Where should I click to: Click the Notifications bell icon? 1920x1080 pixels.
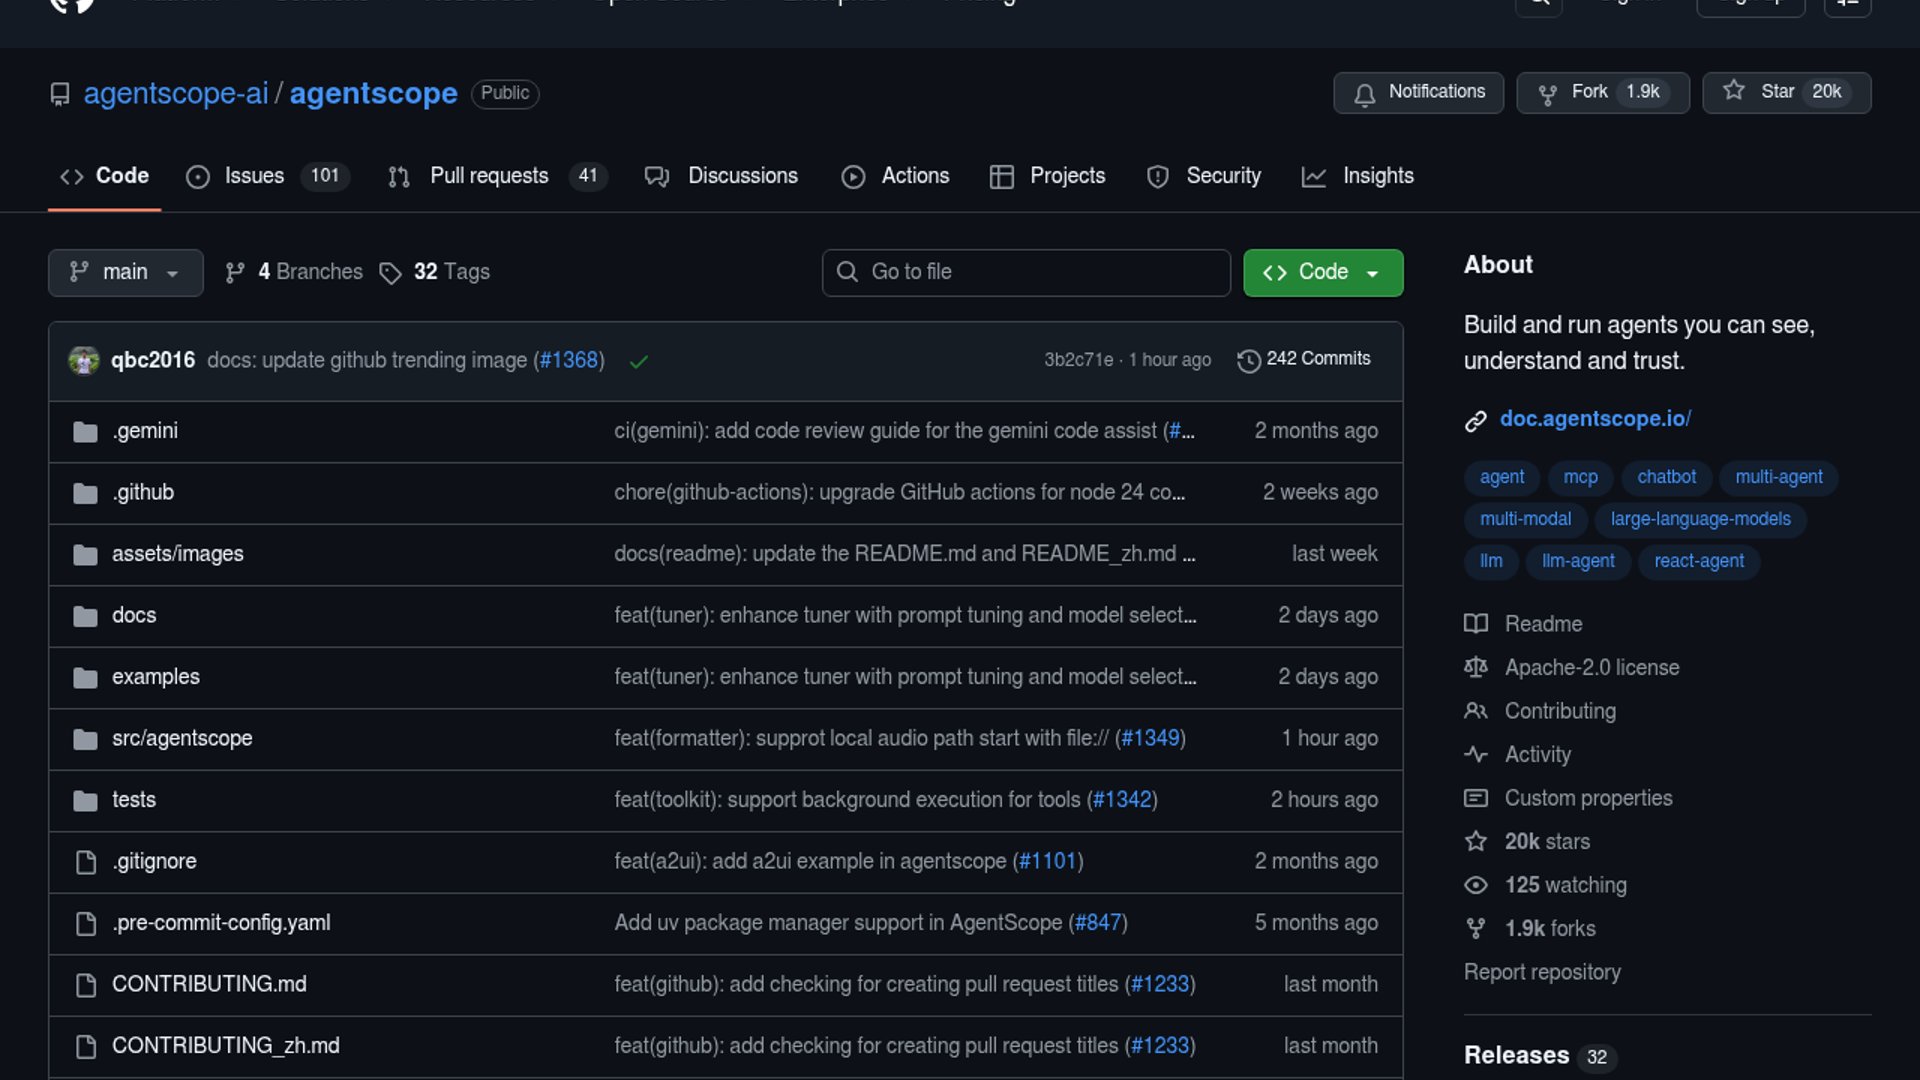coord(1364,93)
